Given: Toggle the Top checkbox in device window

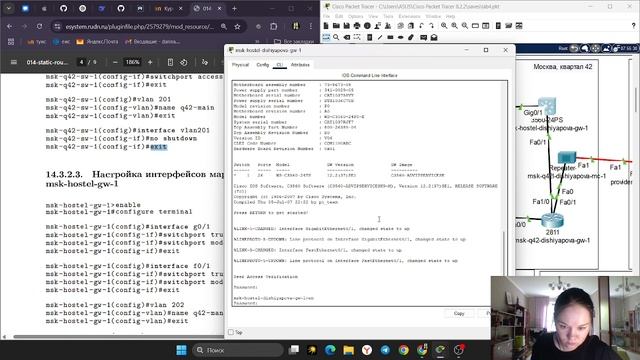Looking at the screenshot, I should point(231,332).
